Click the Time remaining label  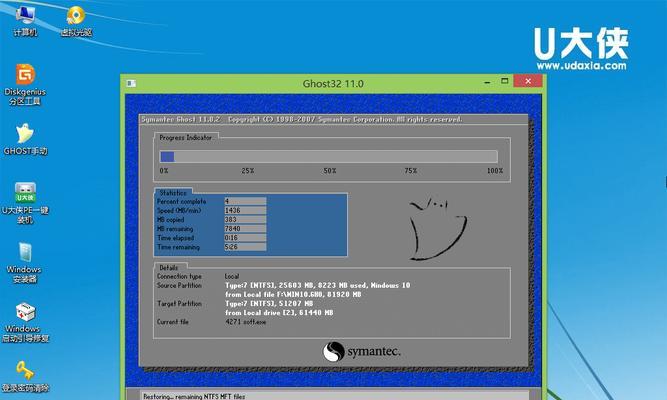click(x=178, y=247)
